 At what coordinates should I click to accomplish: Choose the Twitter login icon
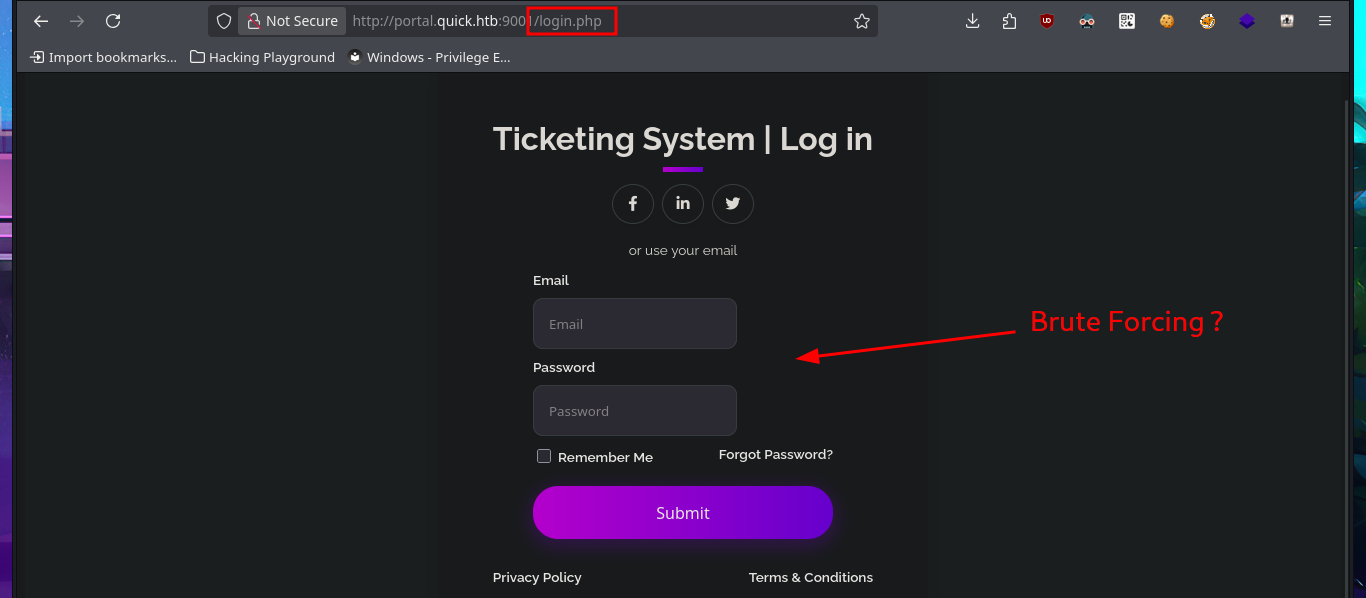click(733, 204)
